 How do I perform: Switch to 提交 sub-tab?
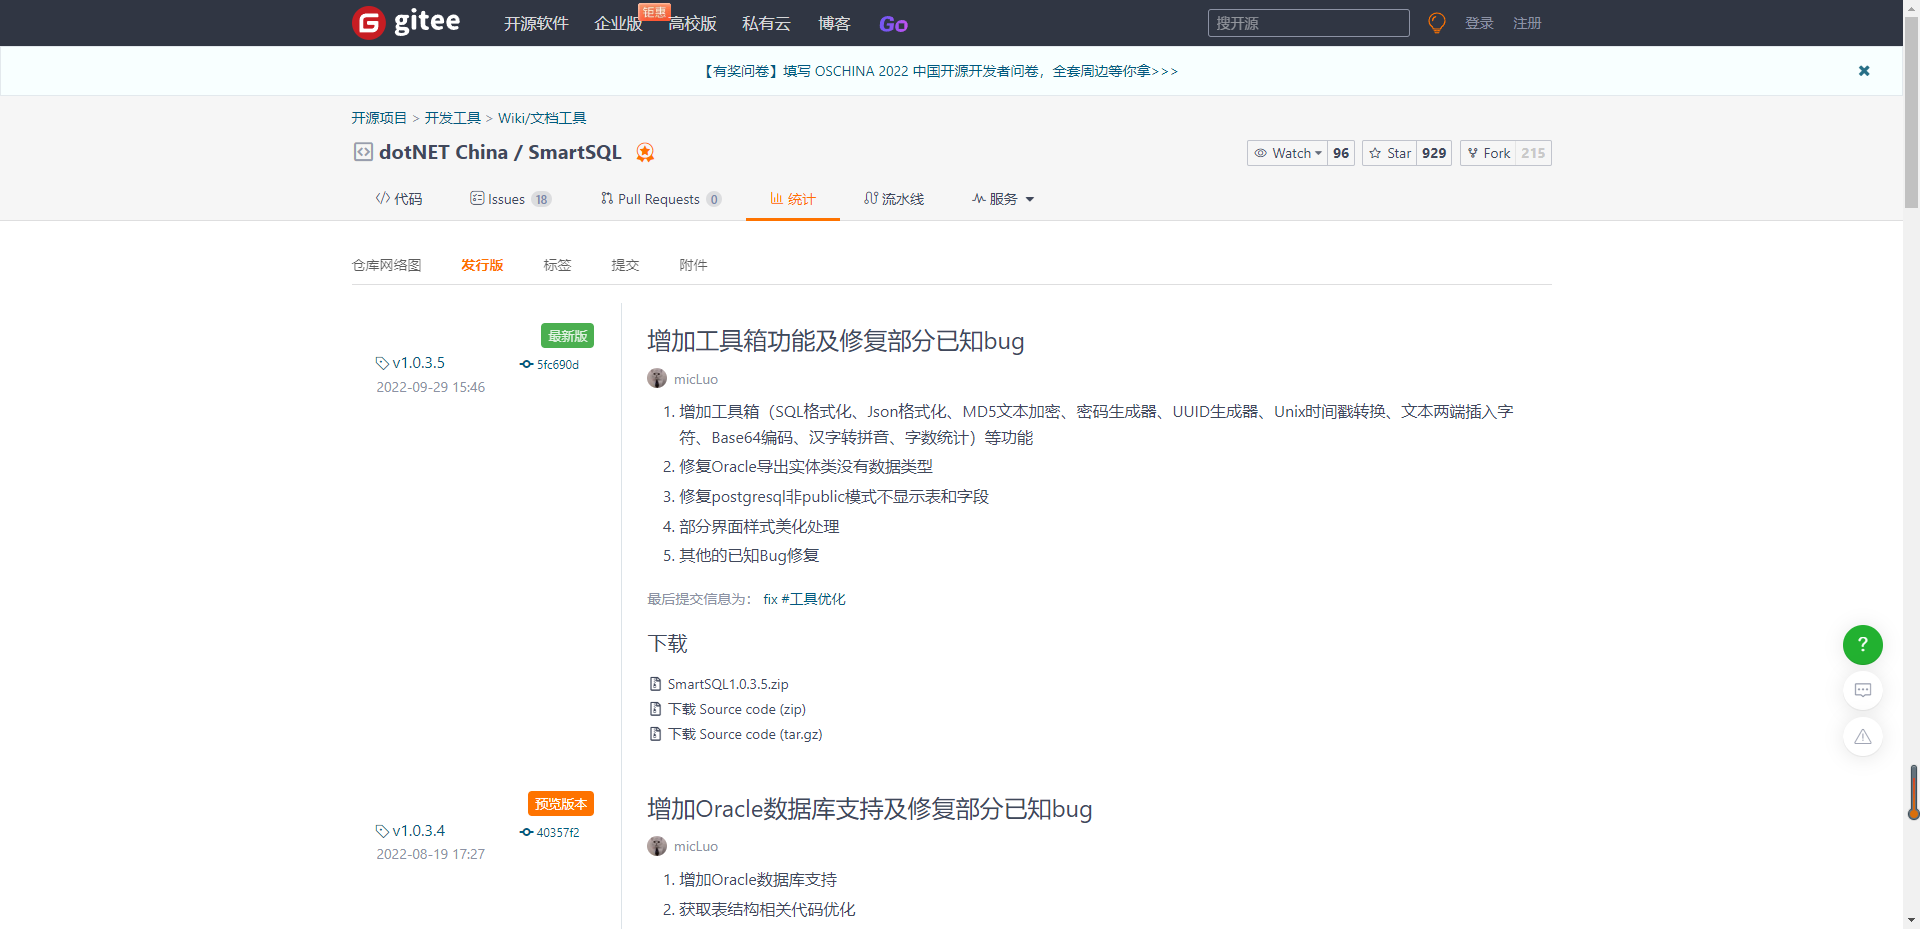point(625,265)
